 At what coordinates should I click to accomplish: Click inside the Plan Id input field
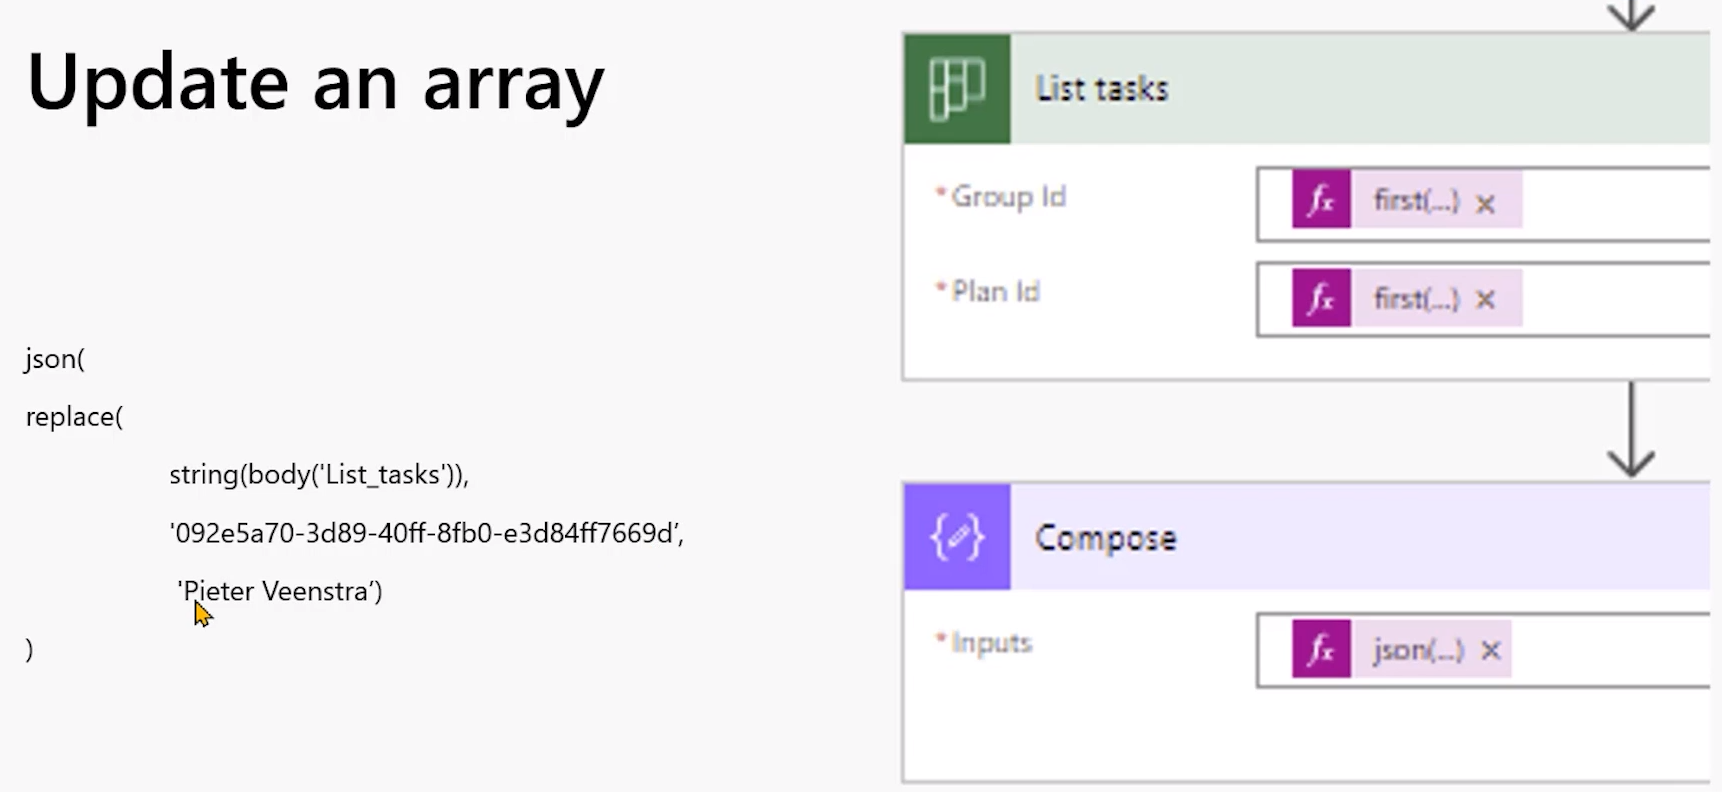click(x=1615, y=299)
